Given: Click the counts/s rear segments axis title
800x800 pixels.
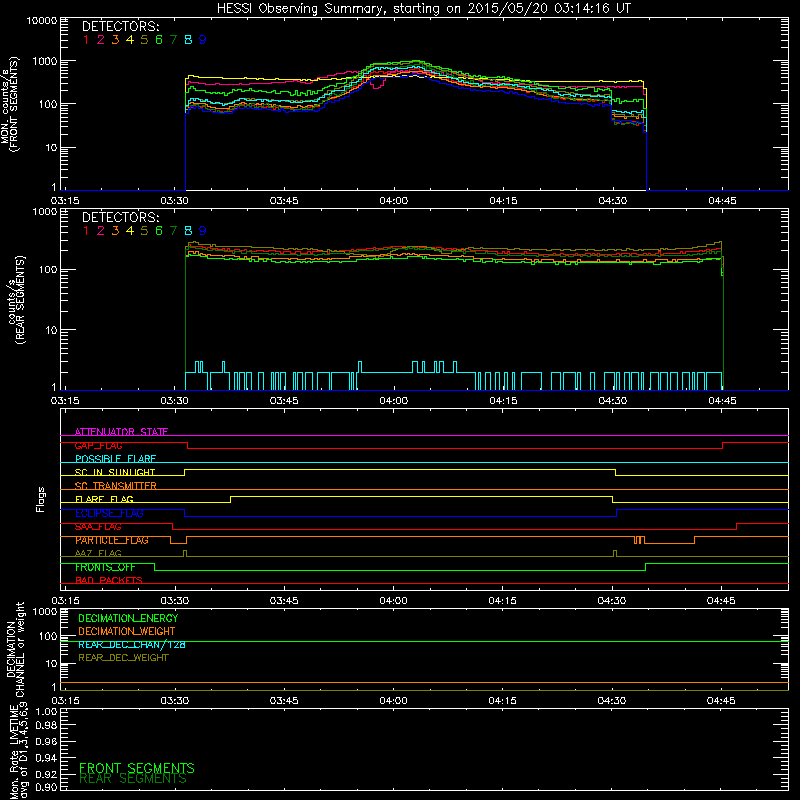Looking at the screenshot, I should point(16,299).
